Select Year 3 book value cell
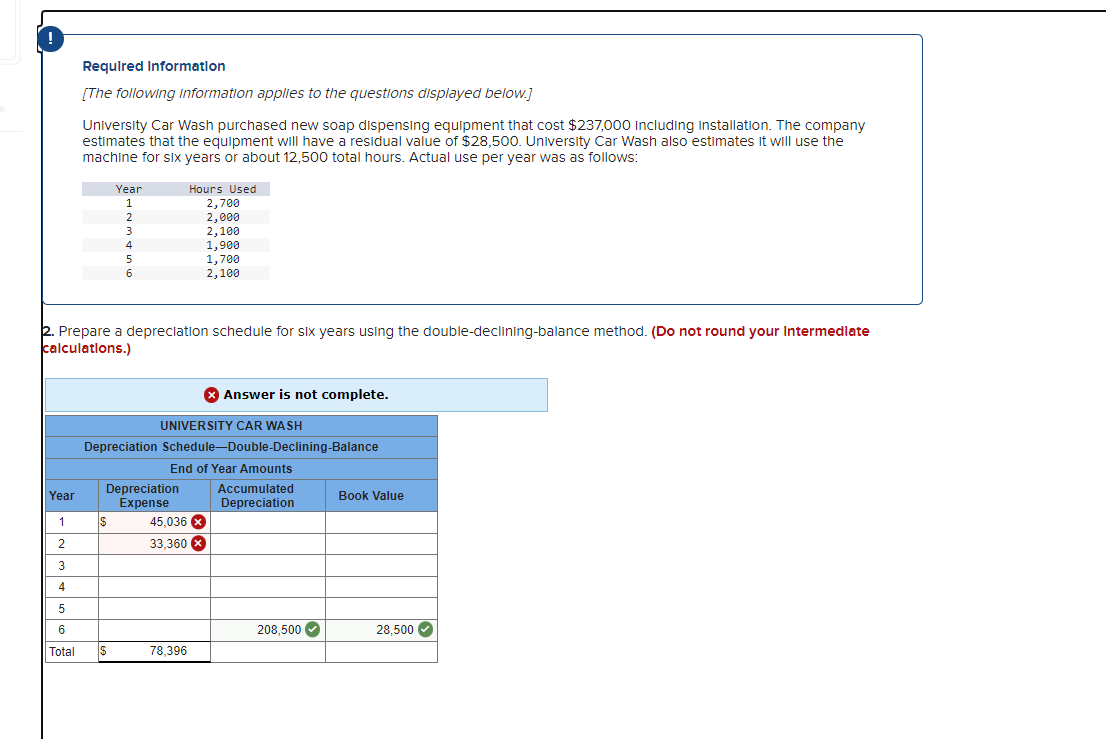Viewport: 1106px width, 742px height. tap(382, 566)
